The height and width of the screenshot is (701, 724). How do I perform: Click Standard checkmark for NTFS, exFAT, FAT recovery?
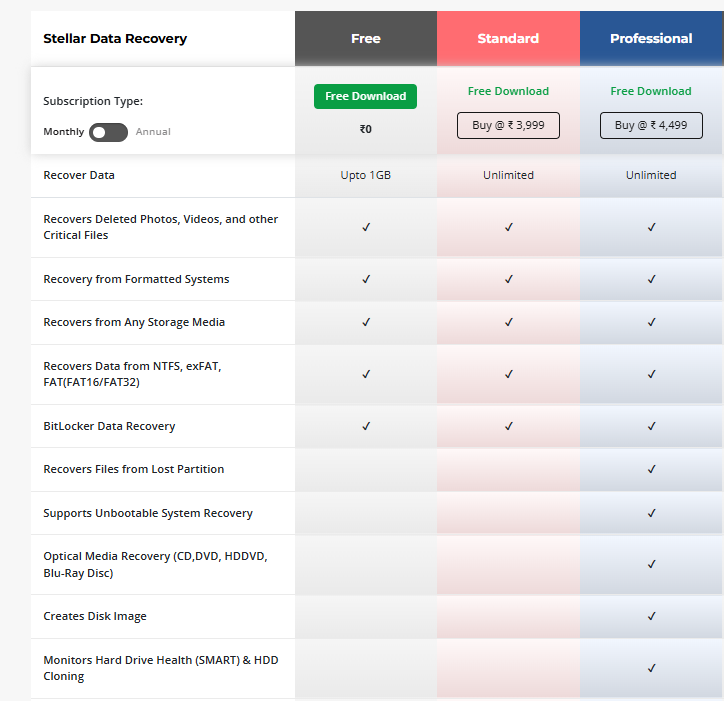click(x=508, y=374)
